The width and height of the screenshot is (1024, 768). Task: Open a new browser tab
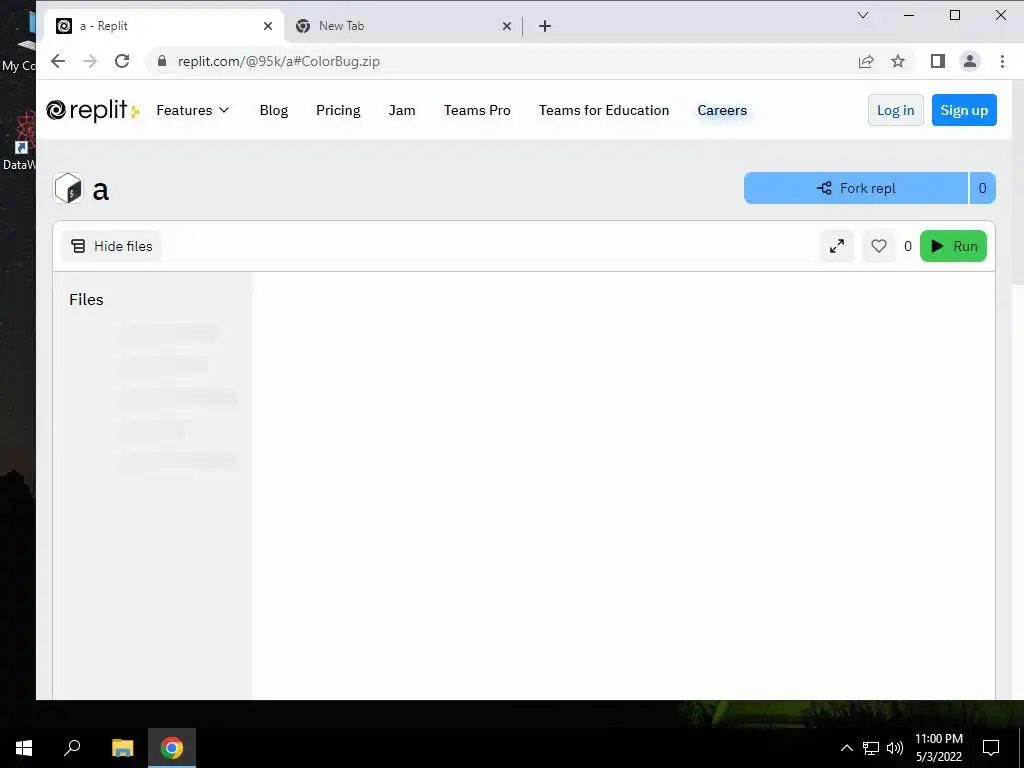pyautogui.click(x=545, y=26)
